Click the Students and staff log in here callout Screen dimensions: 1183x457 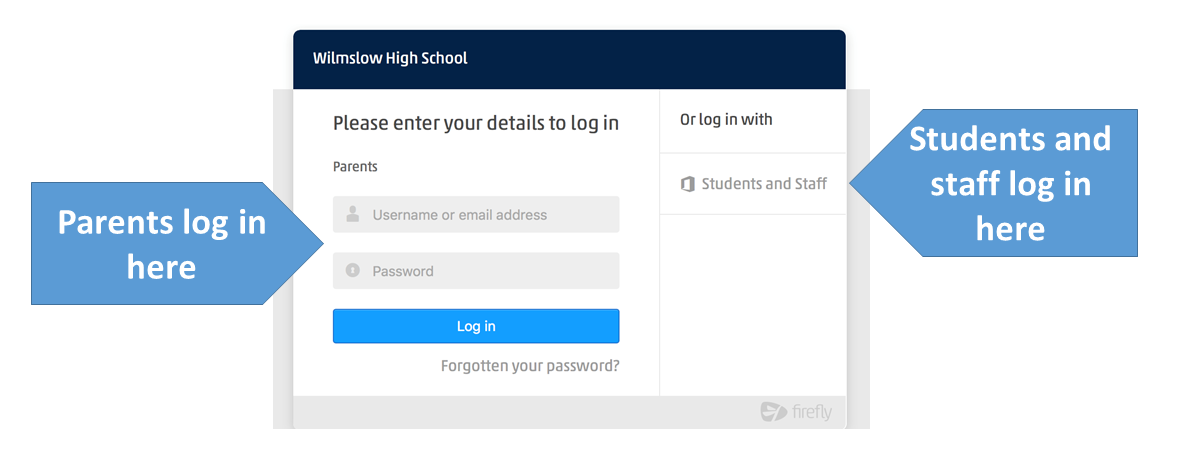[1010, 183]
